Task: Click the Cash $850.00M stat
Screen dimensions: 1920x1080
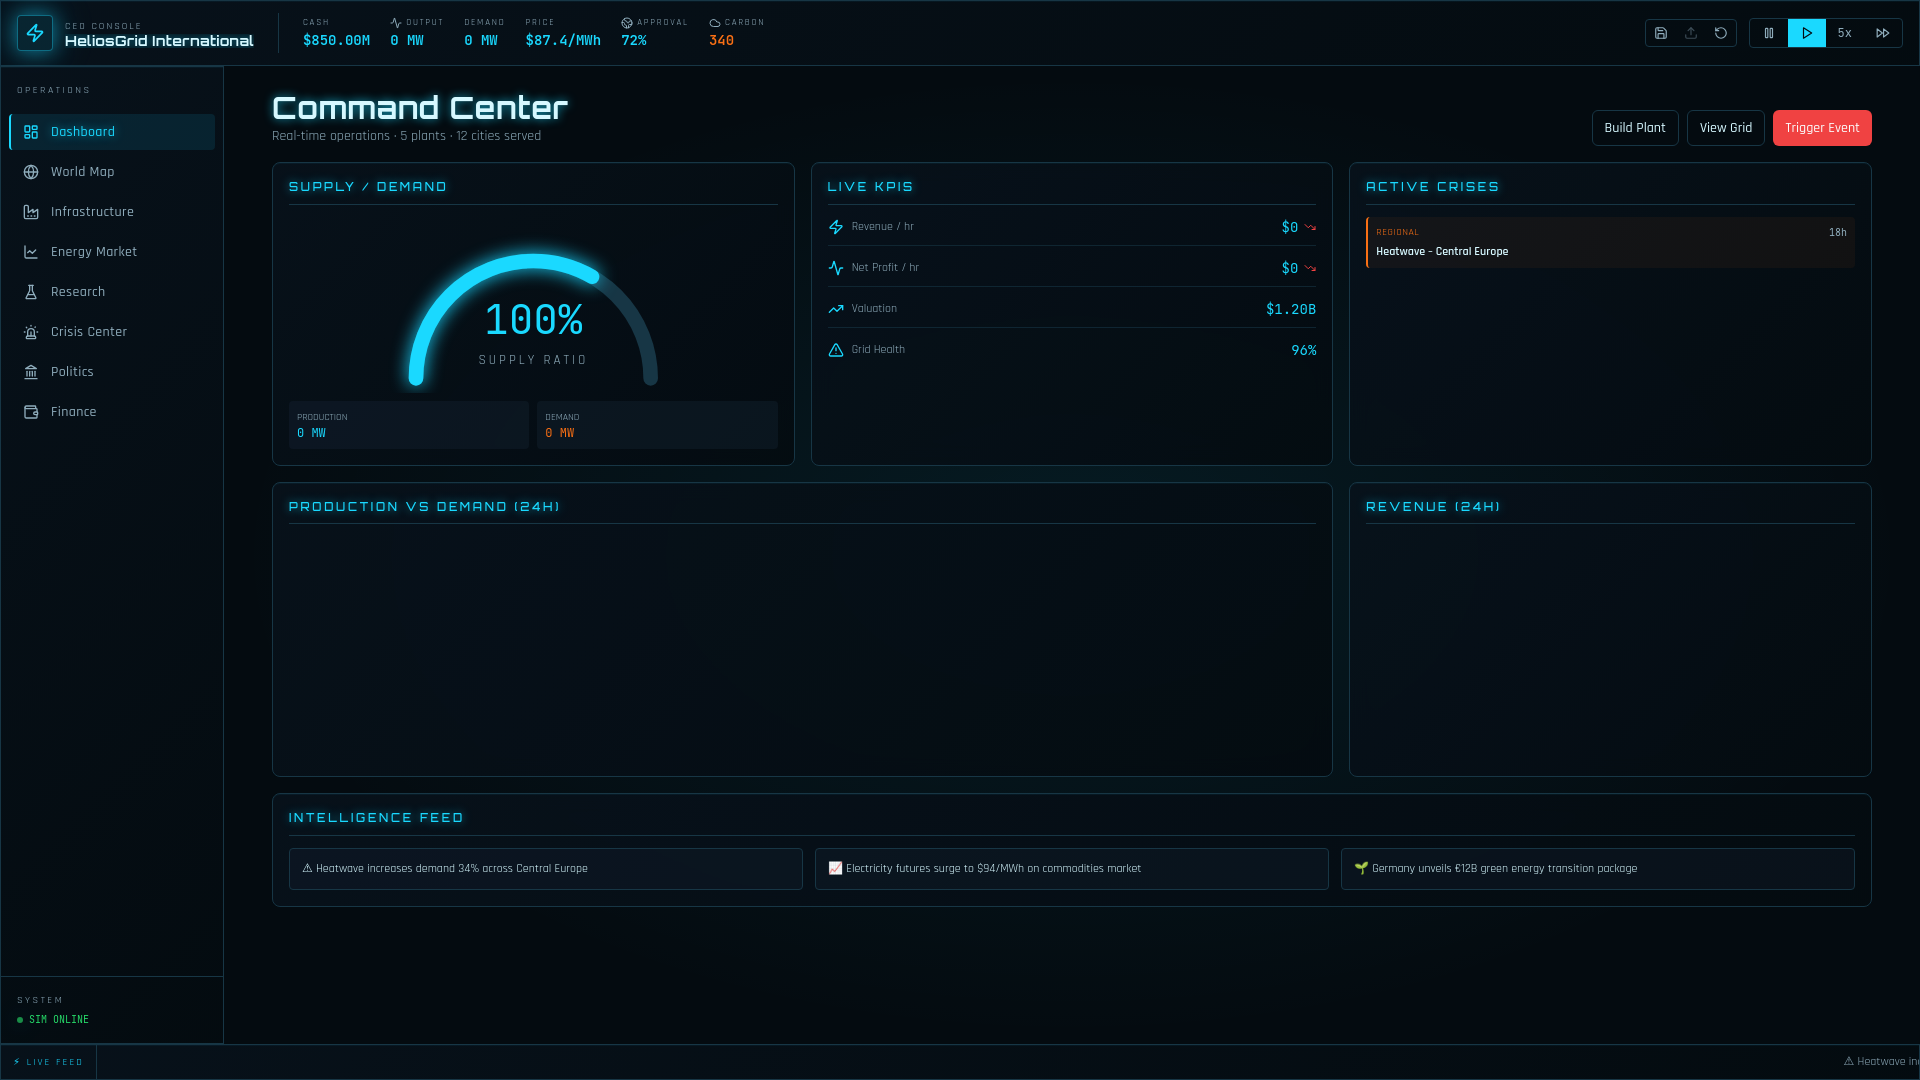Action: tap(336, 32)
